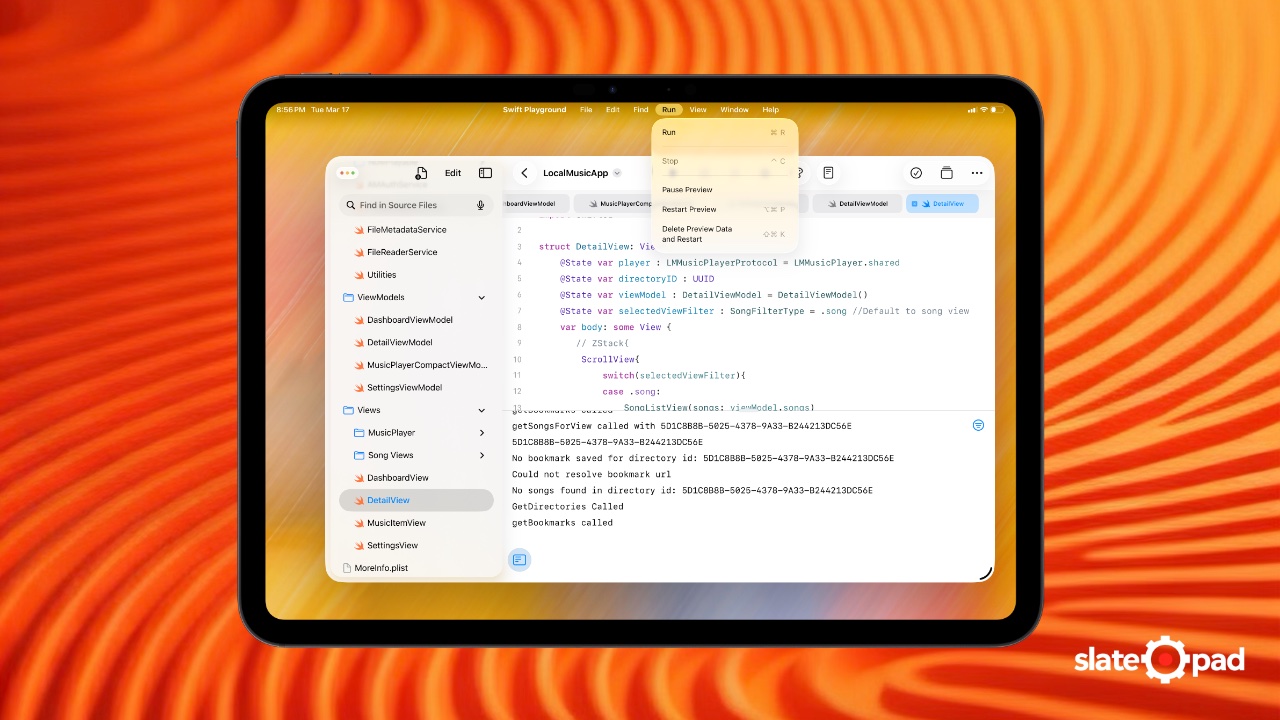The image size is (1280, 720).
Task: Open the new file creation icon
Action: (421, 172)
